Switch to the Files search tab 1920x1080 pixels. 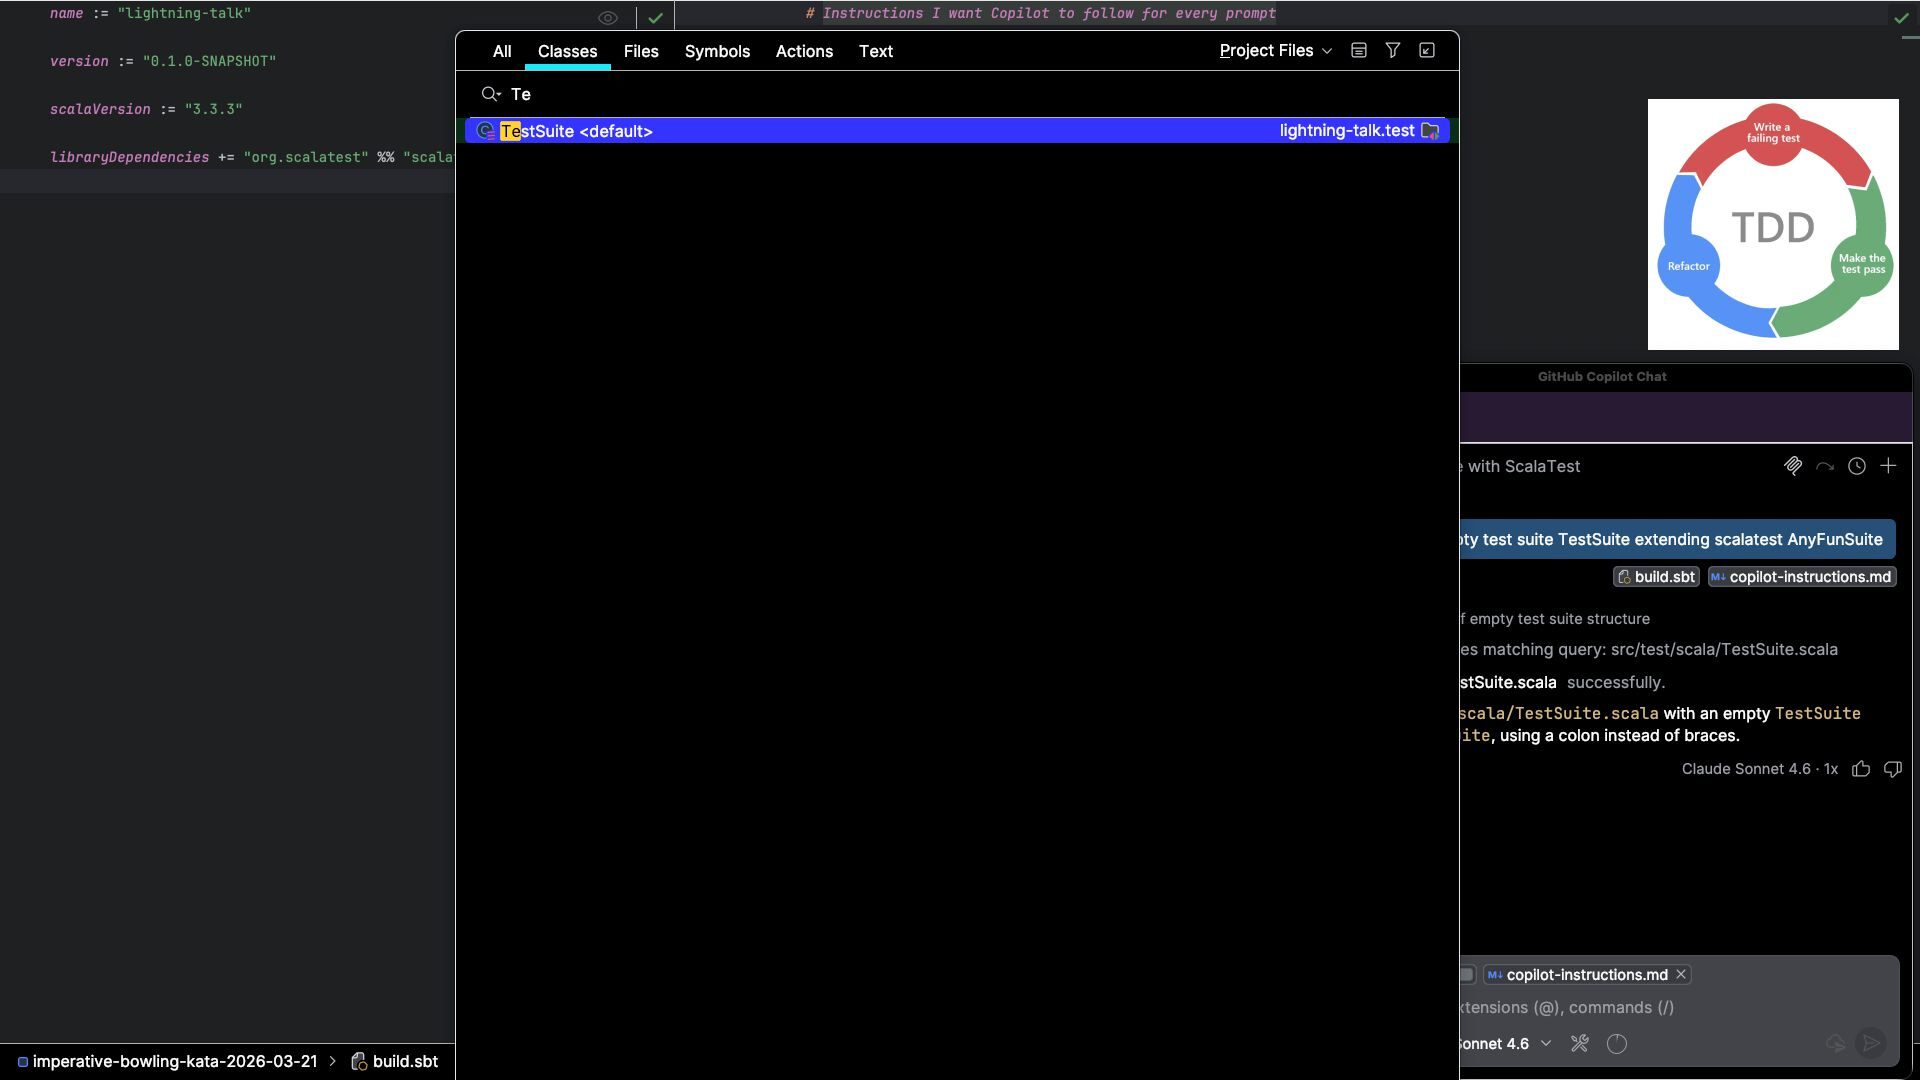(640, 51)
